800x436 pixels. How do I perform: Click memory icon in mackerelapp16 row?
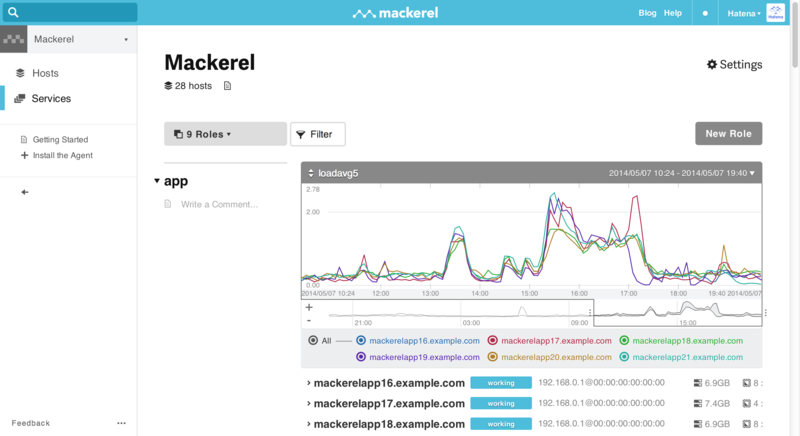[x=697, y=382]
